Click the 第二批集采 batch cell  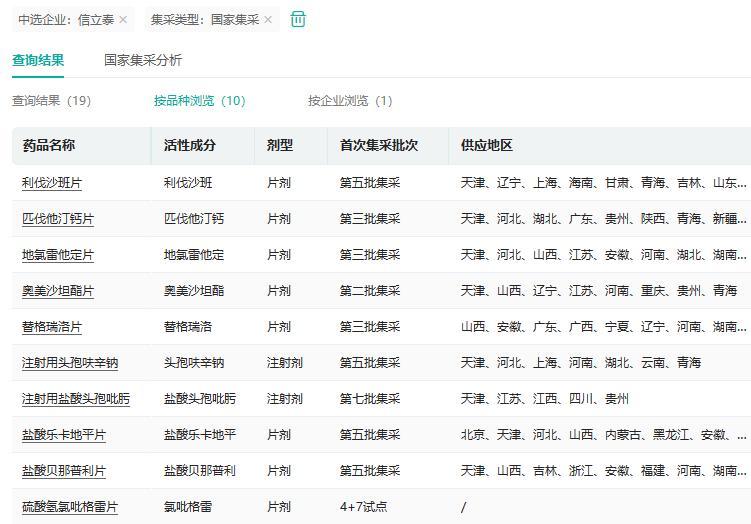click(370, 291)
